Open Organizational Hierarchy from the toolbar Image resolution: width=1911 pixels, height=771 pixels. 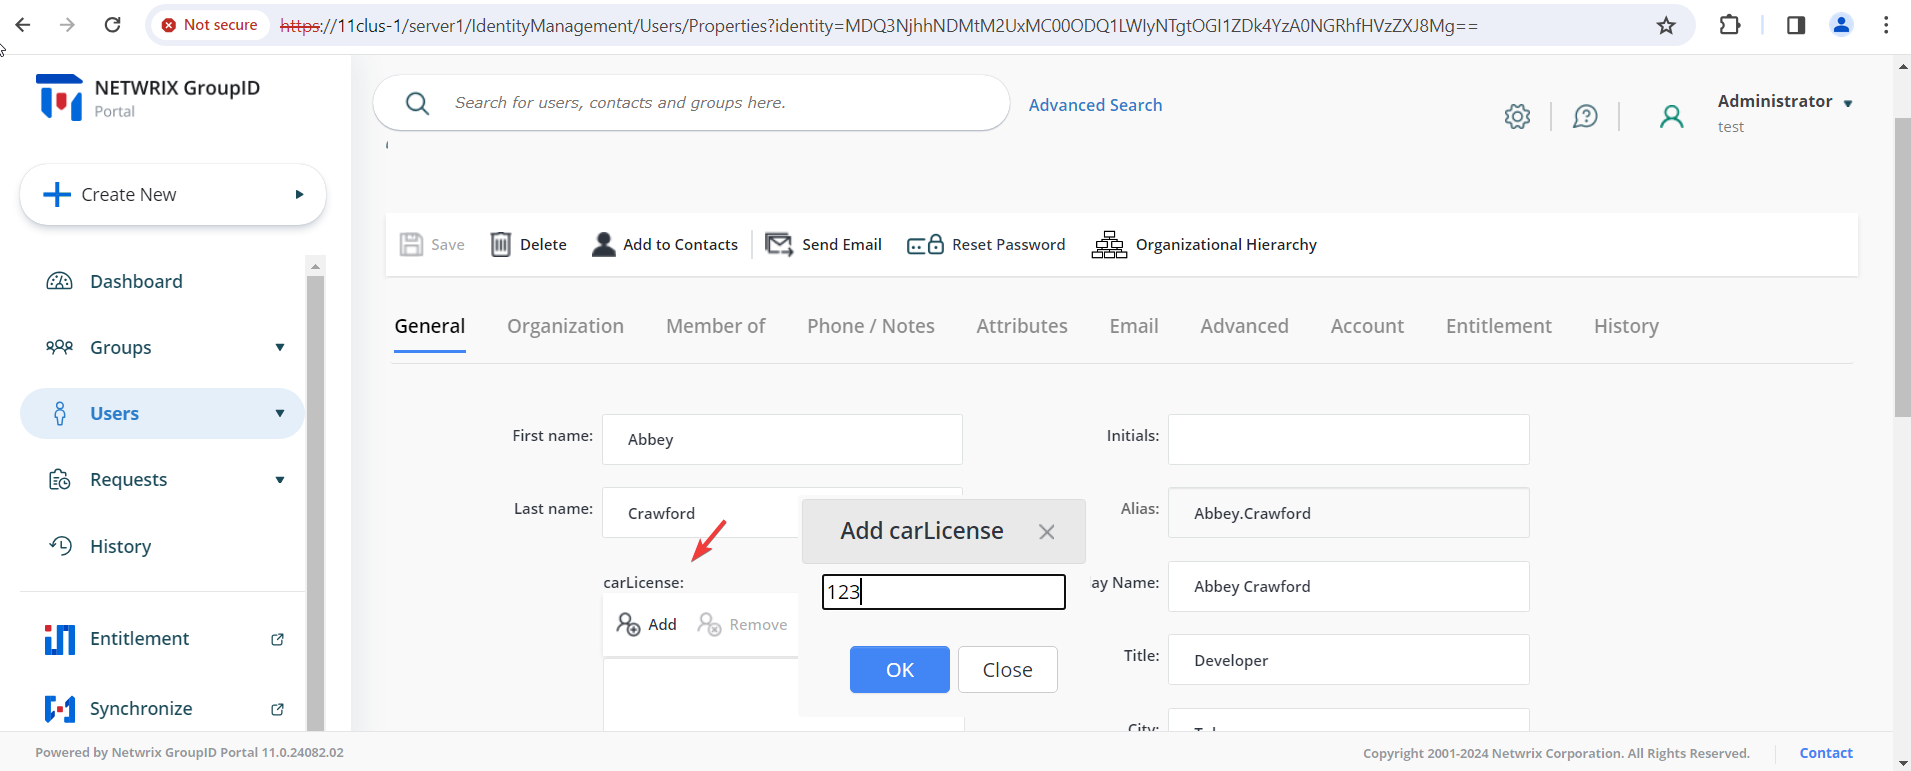click(x=1204, y=244)
